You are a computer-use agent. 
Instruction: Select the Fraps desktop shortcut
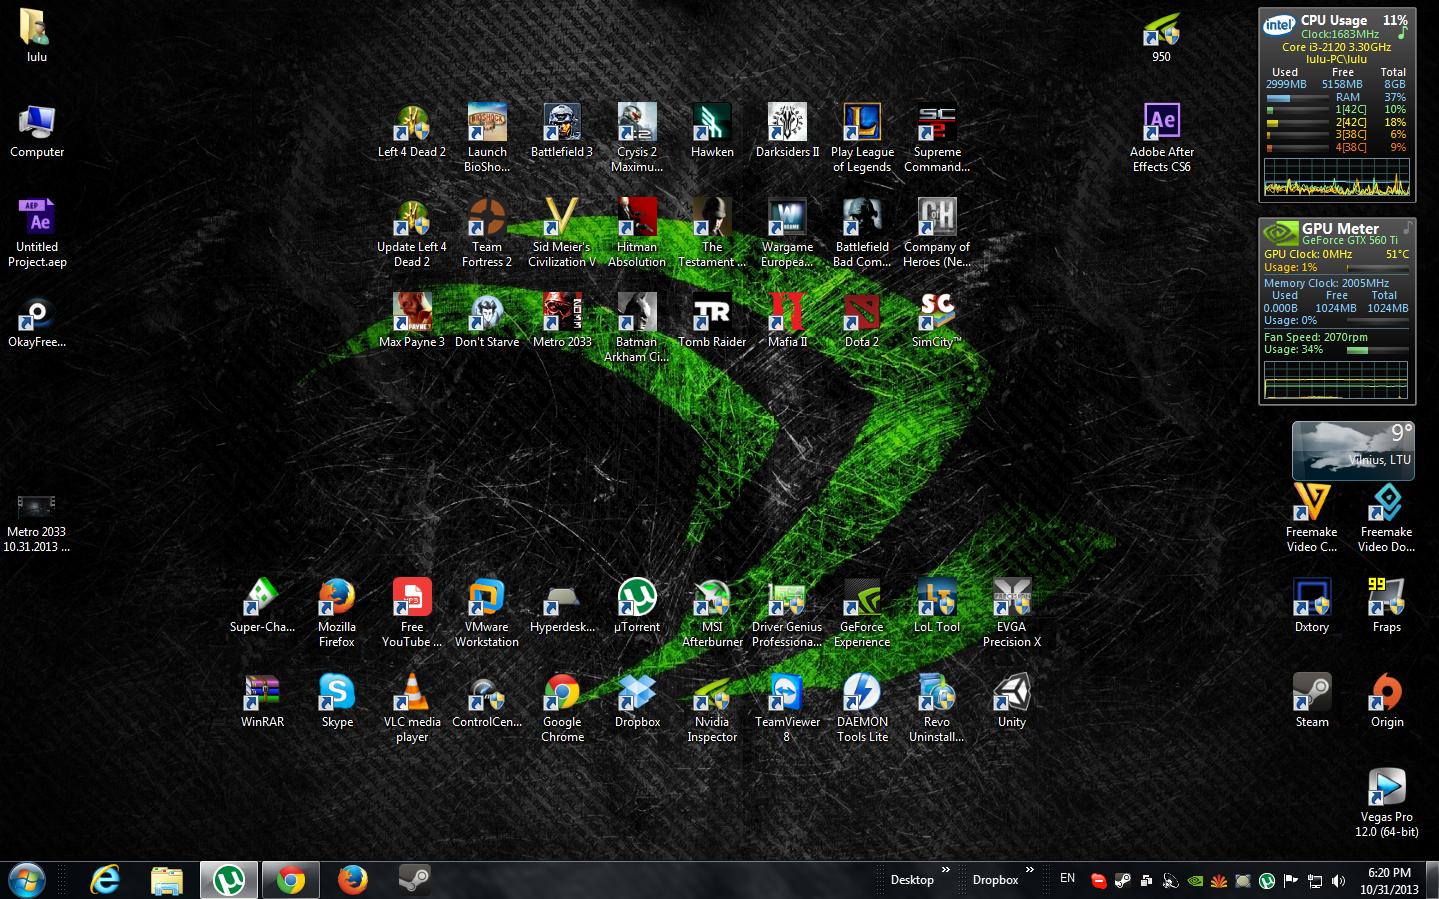(1387, 606)
